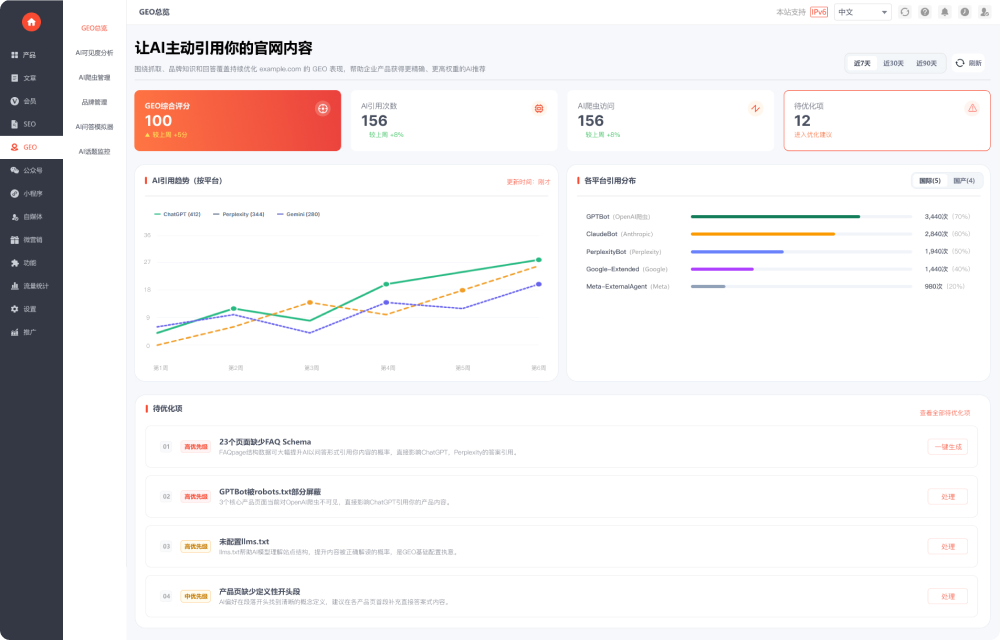Image resolution: width=1000 pixels, height=640 pixels.
Task: Open the GEO总览 submenu item
Action: pos(94,28)
